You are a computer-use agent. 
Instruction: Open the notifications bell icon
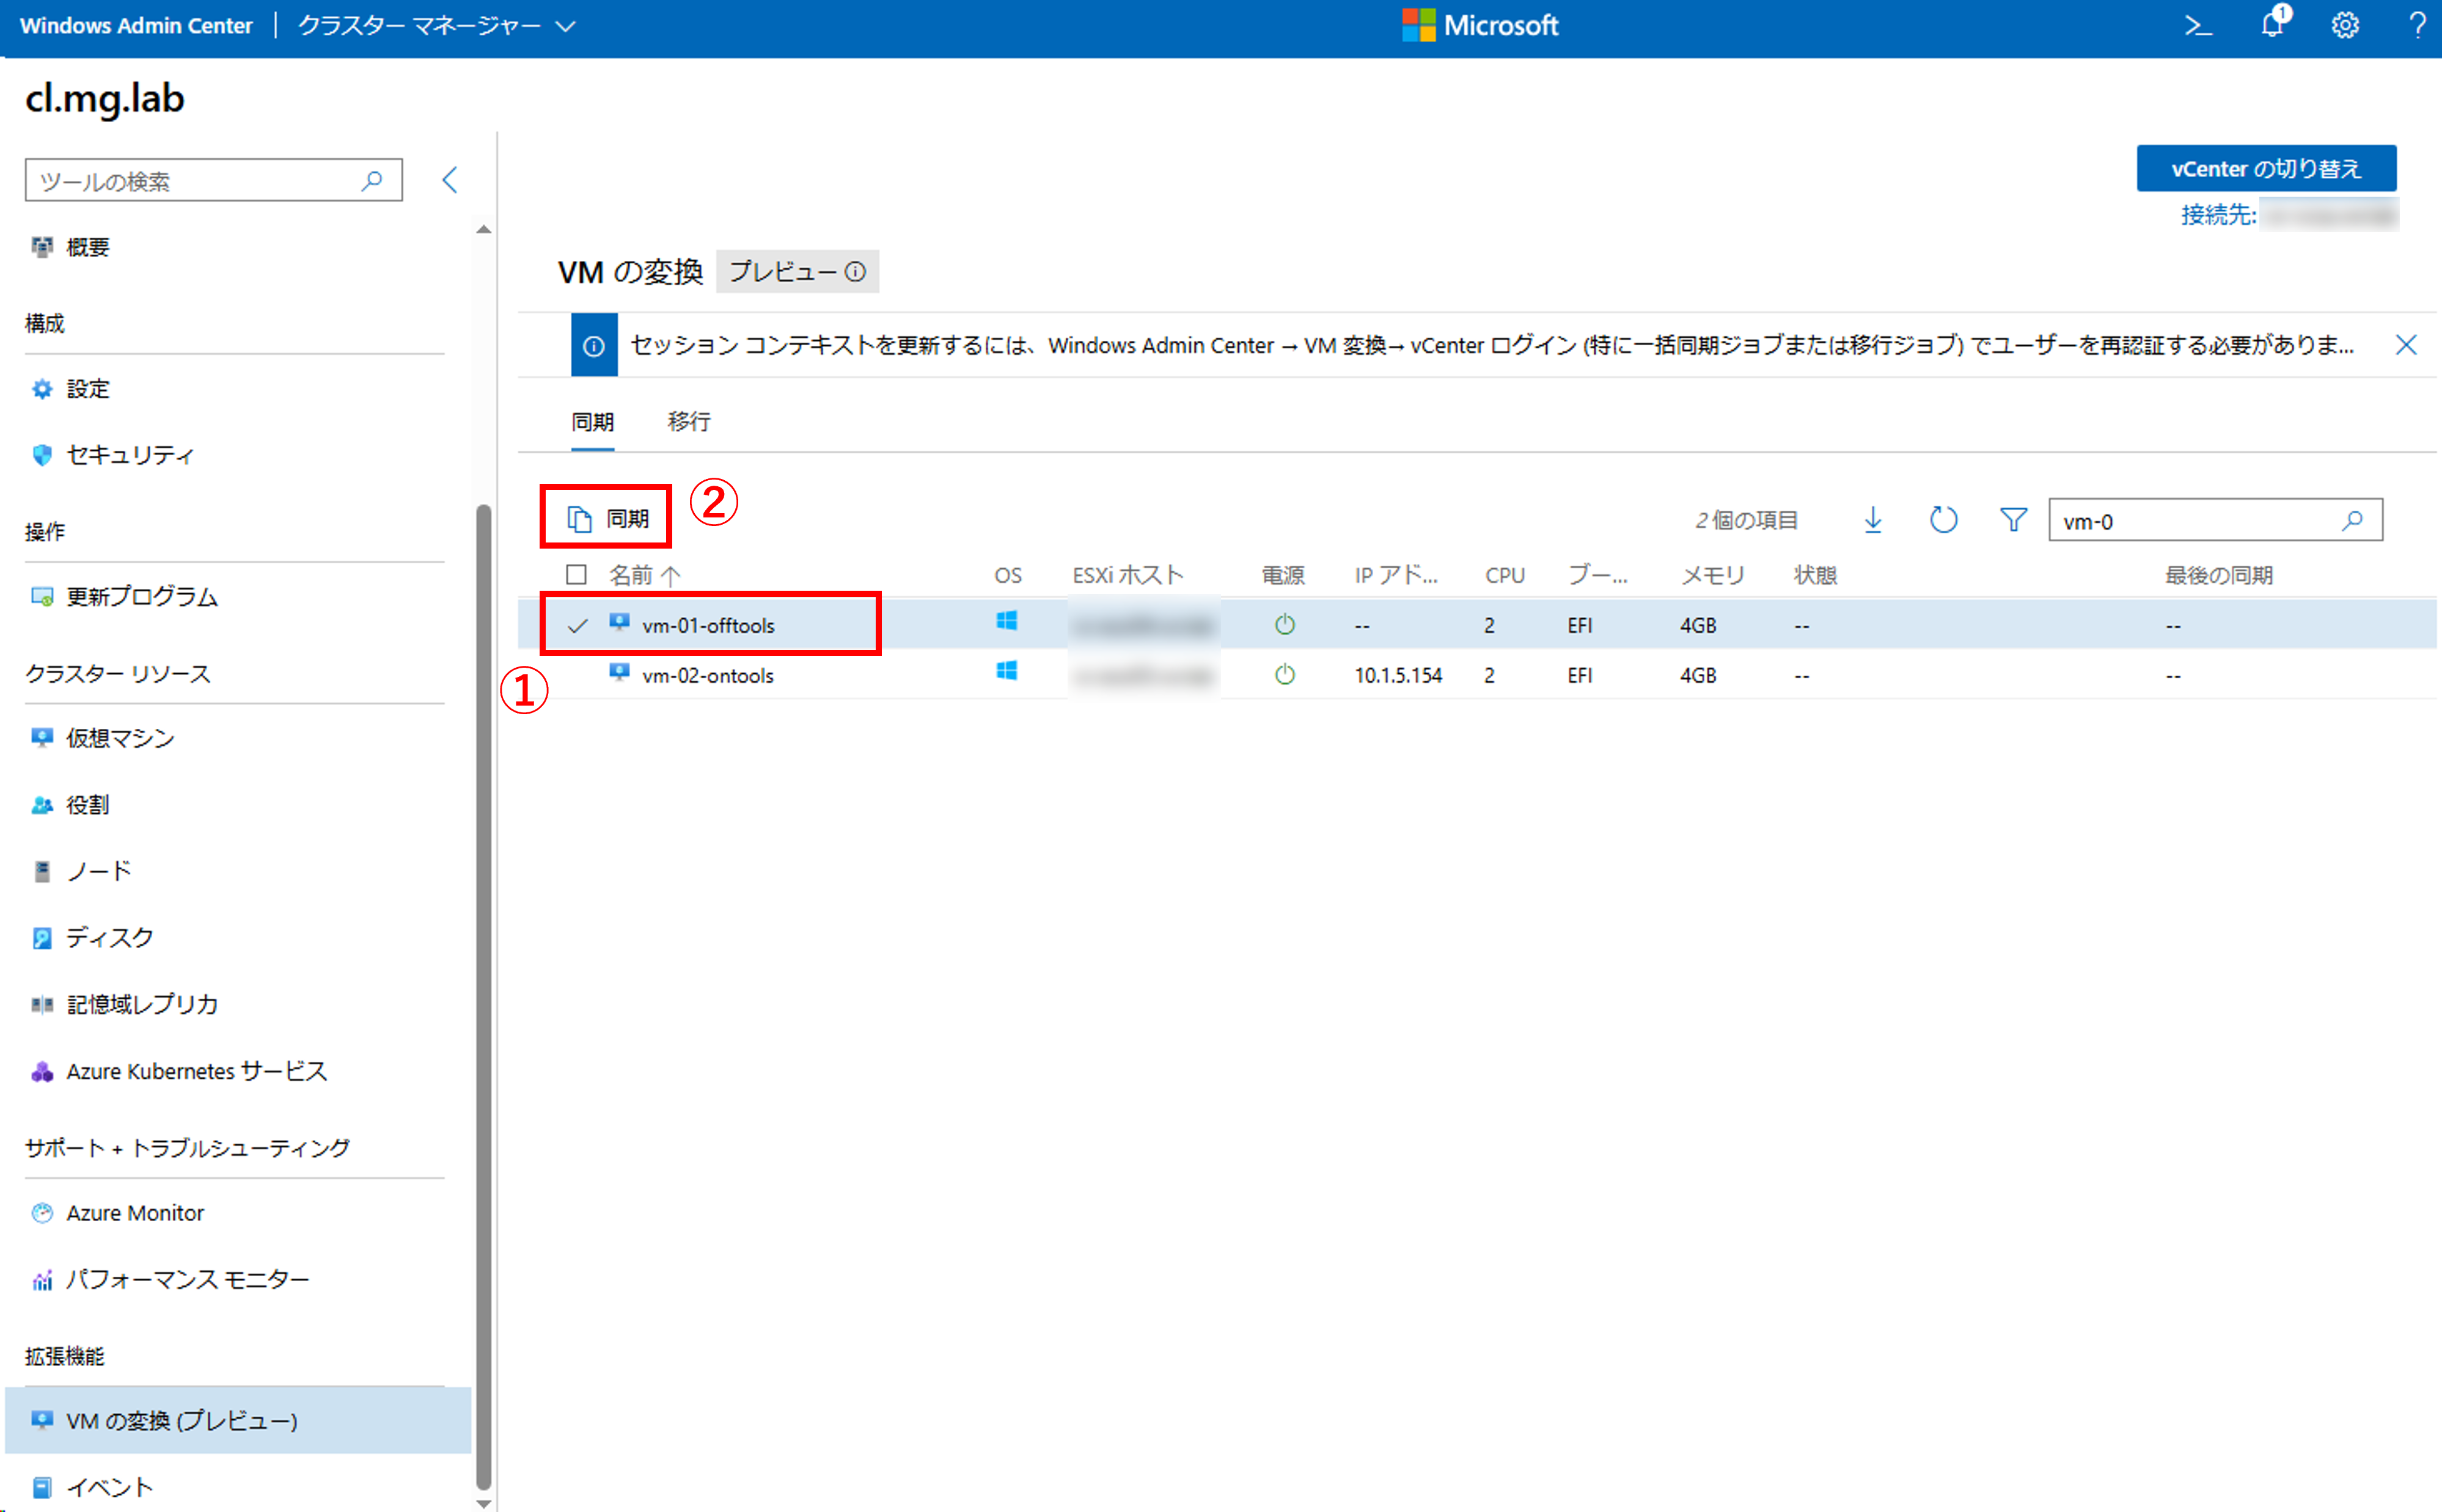pyautogui.click(x=2272, y=24)
